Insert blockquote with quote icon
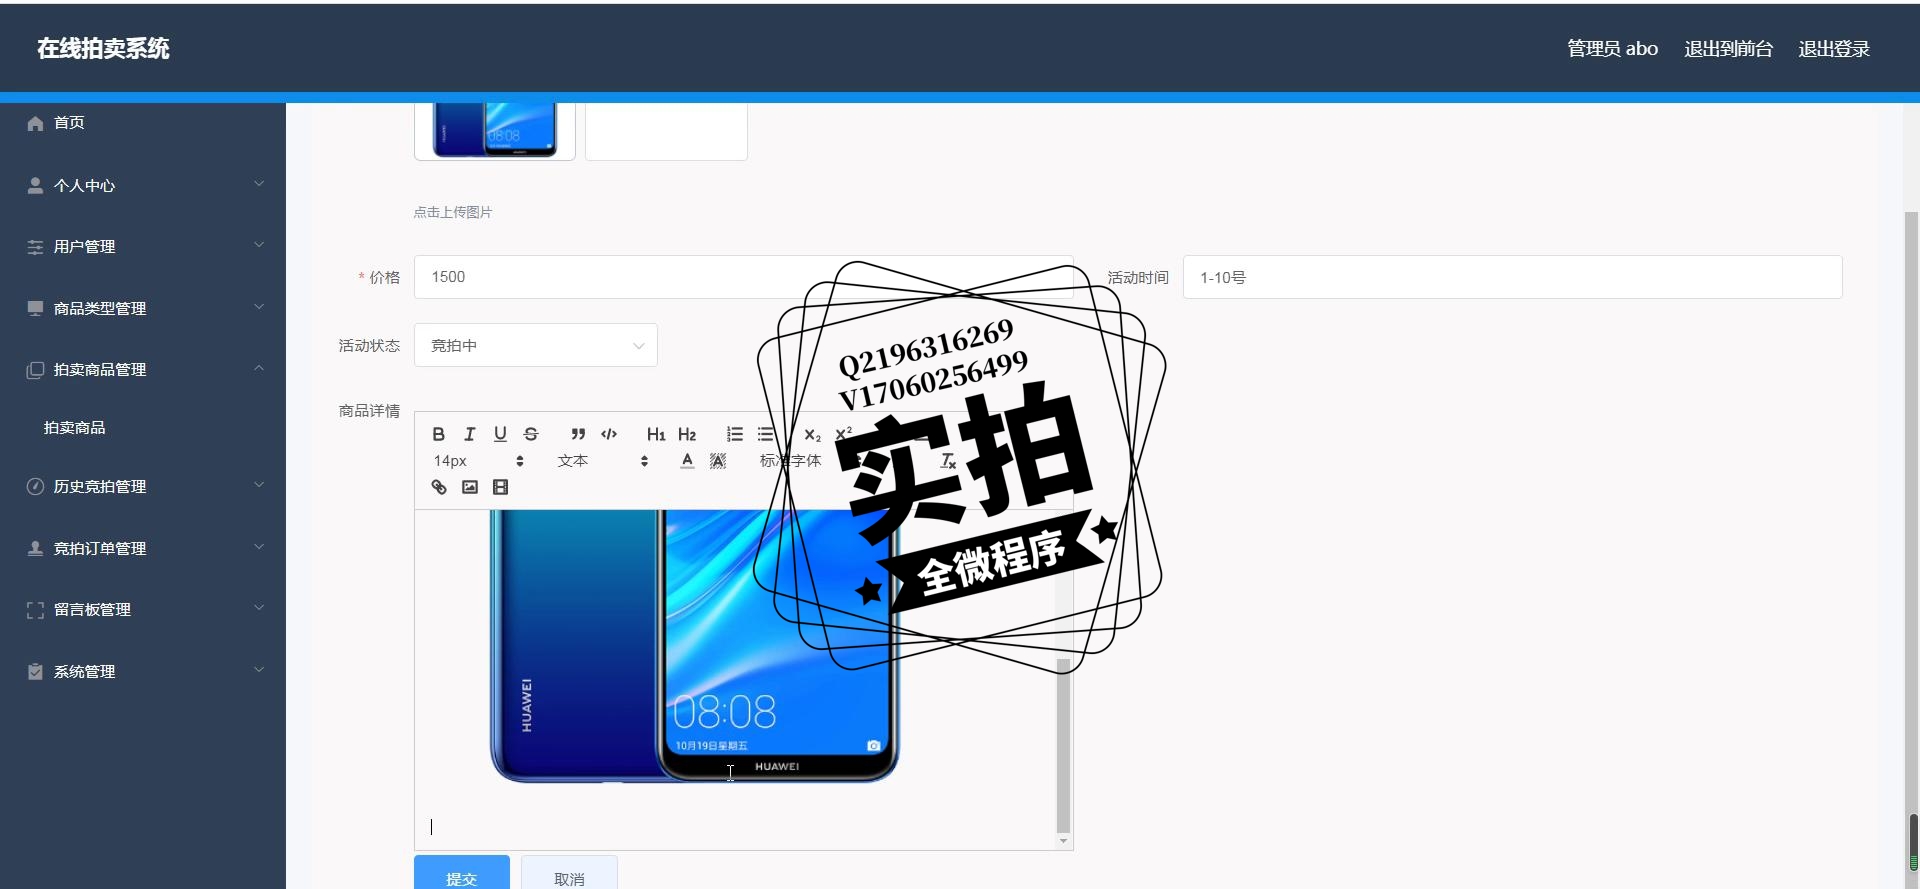This screenshot has width=1920, height=889. click(578, 434)
